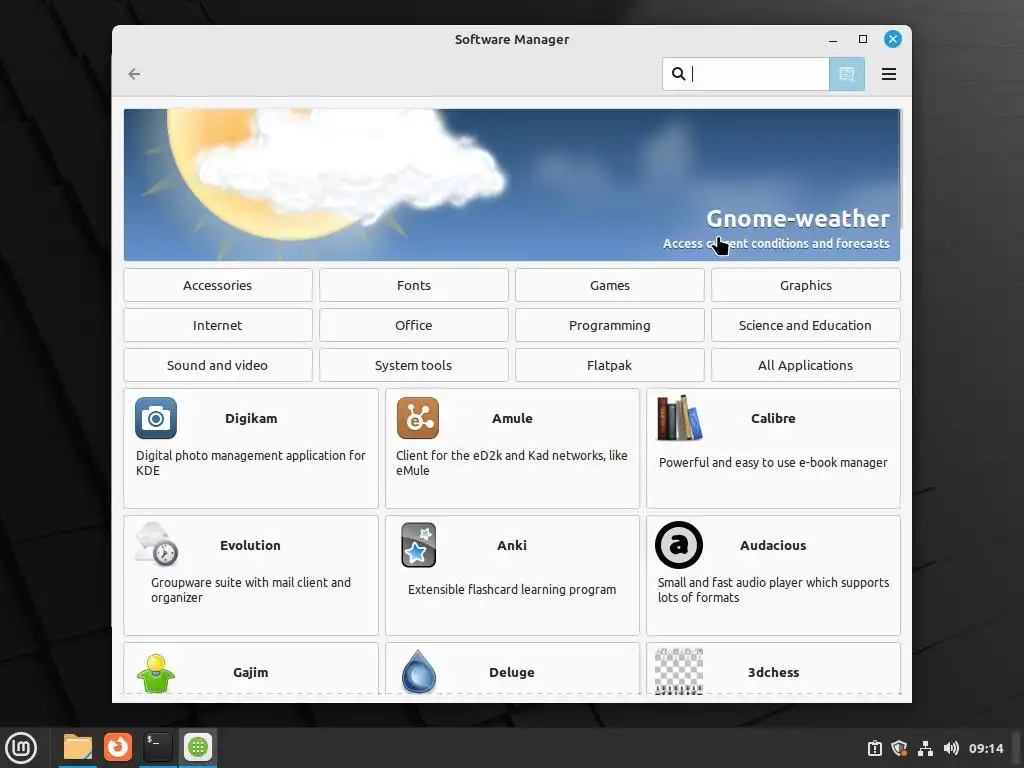
Task: Select the Anki title text
Action: (x=512, y=545)
